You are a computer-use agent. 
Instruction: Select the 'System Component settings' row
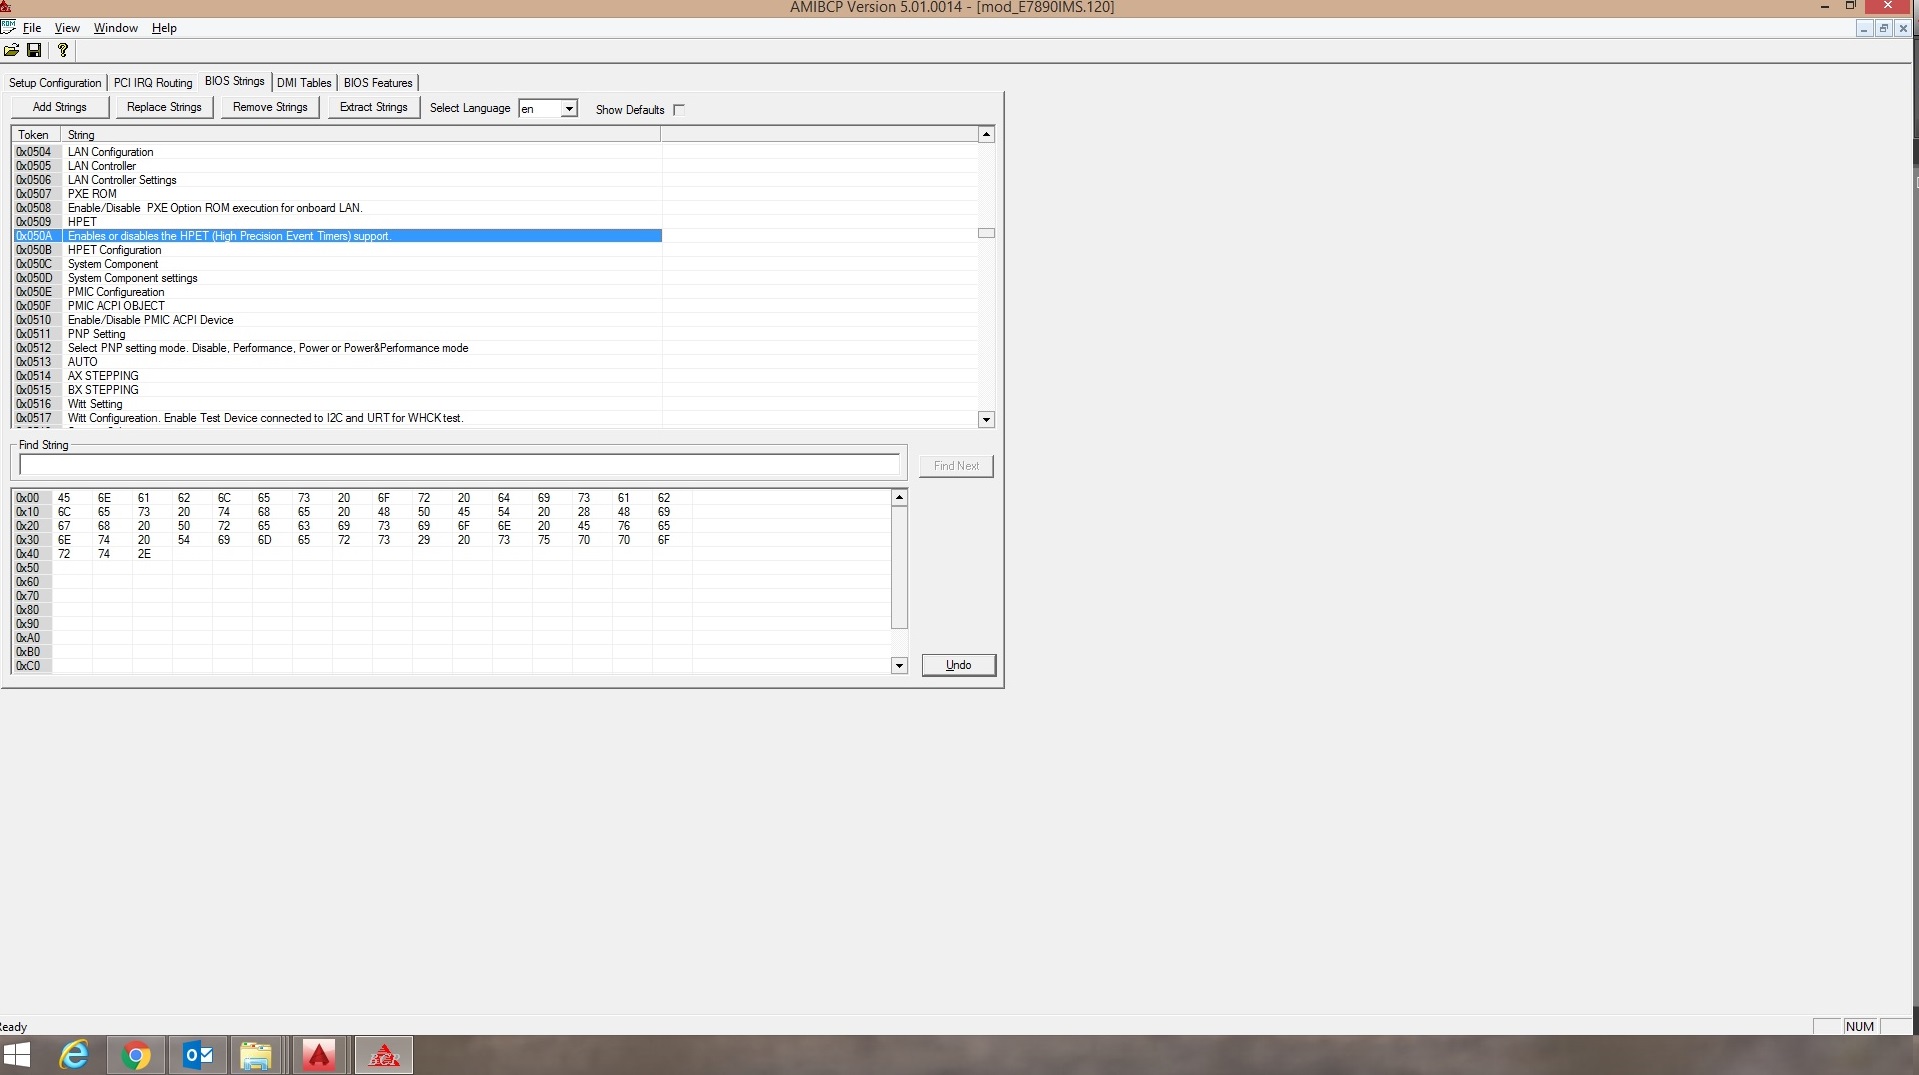click(337, 278)
